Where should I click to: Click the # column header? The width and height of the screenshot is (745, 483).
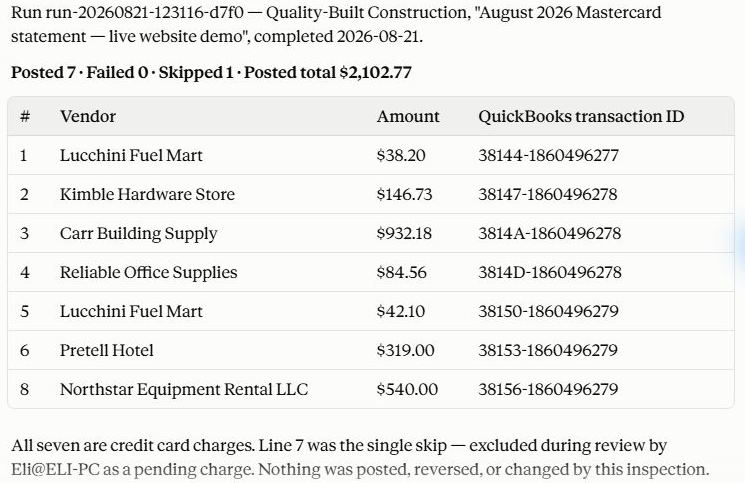coord(25,116)
